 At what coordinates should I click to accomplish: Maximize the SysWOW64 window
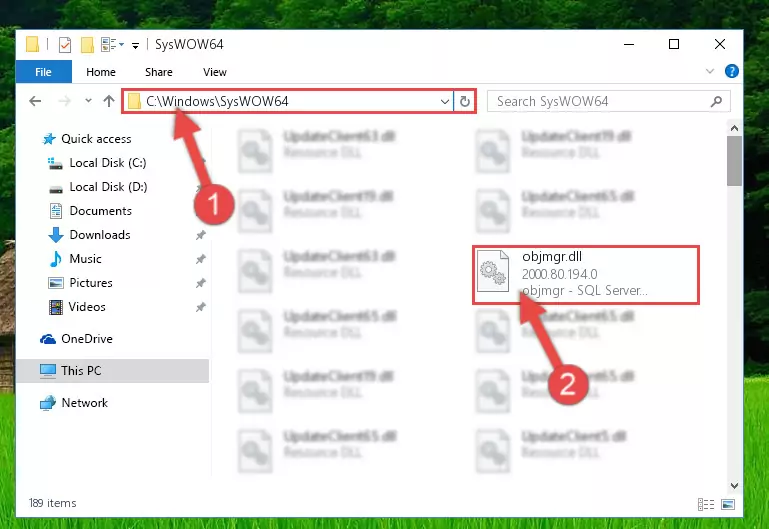tap(674, 44)
